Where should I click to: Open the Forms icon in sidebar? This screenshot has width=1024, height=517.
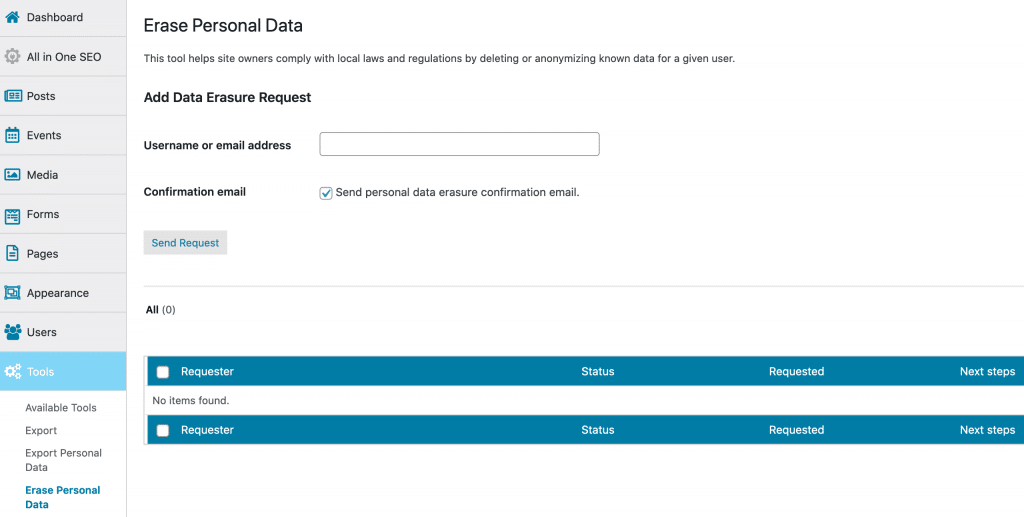tap(12, 215)
